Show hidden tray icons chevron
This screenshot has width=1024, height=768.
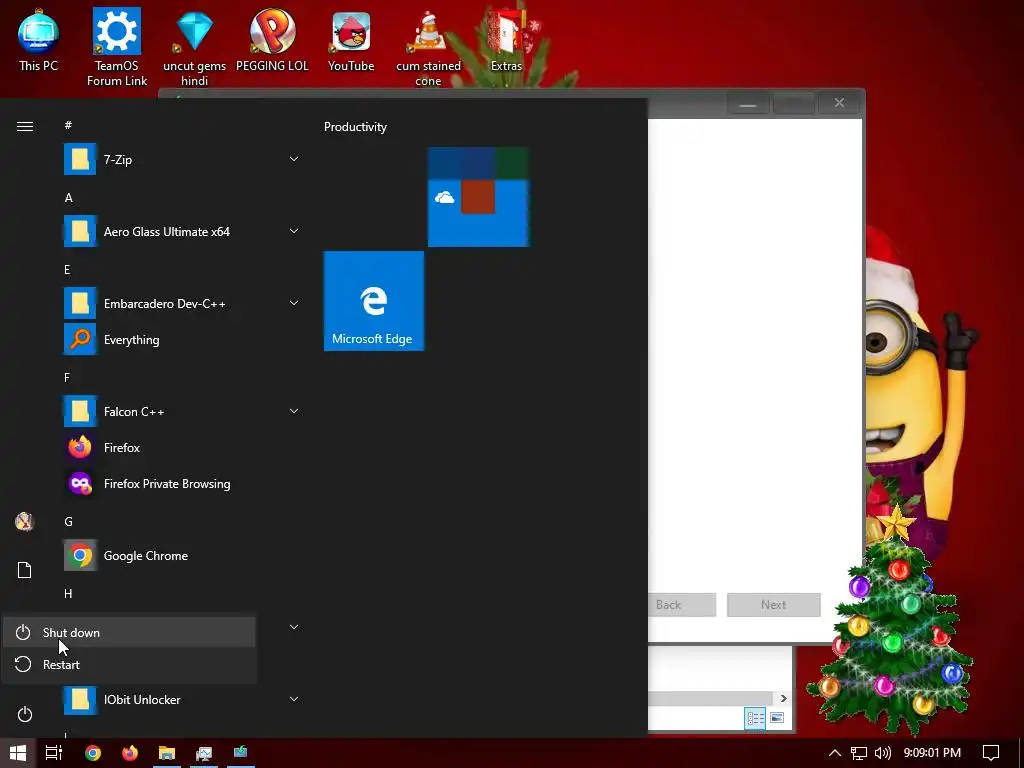pyautogui.click(x=835, y=753)
